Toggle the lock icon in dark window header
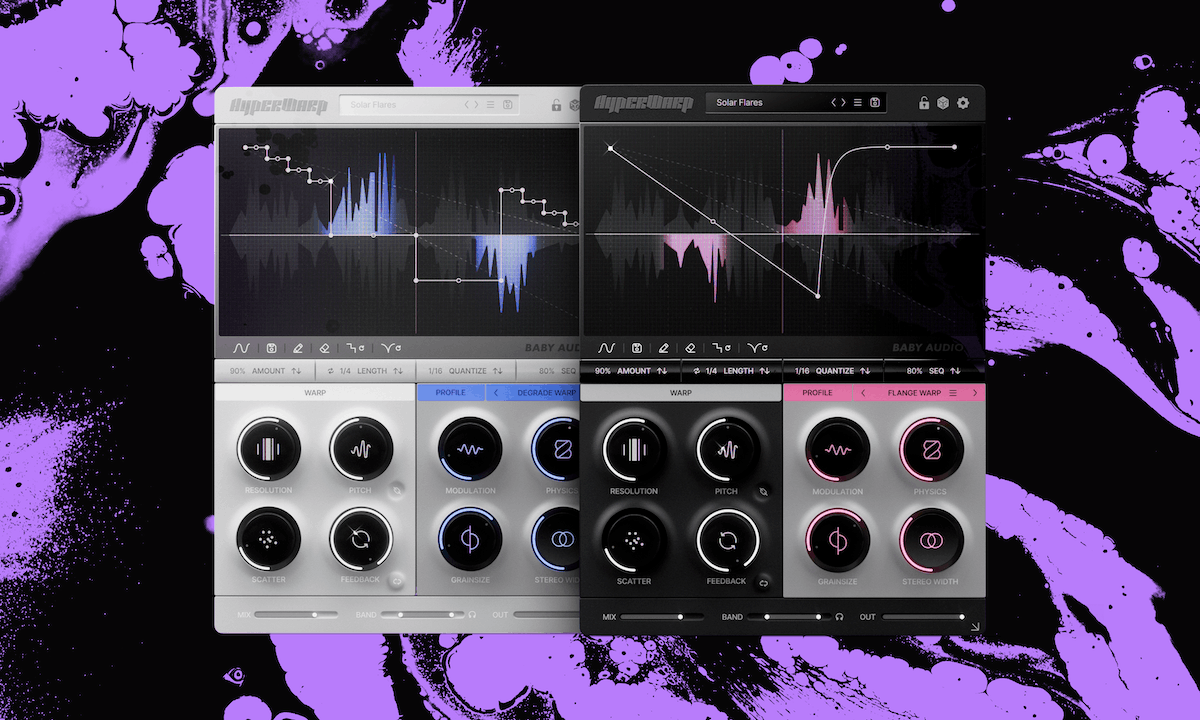Viewport: 1200px width, 720px height. point(925,102)
